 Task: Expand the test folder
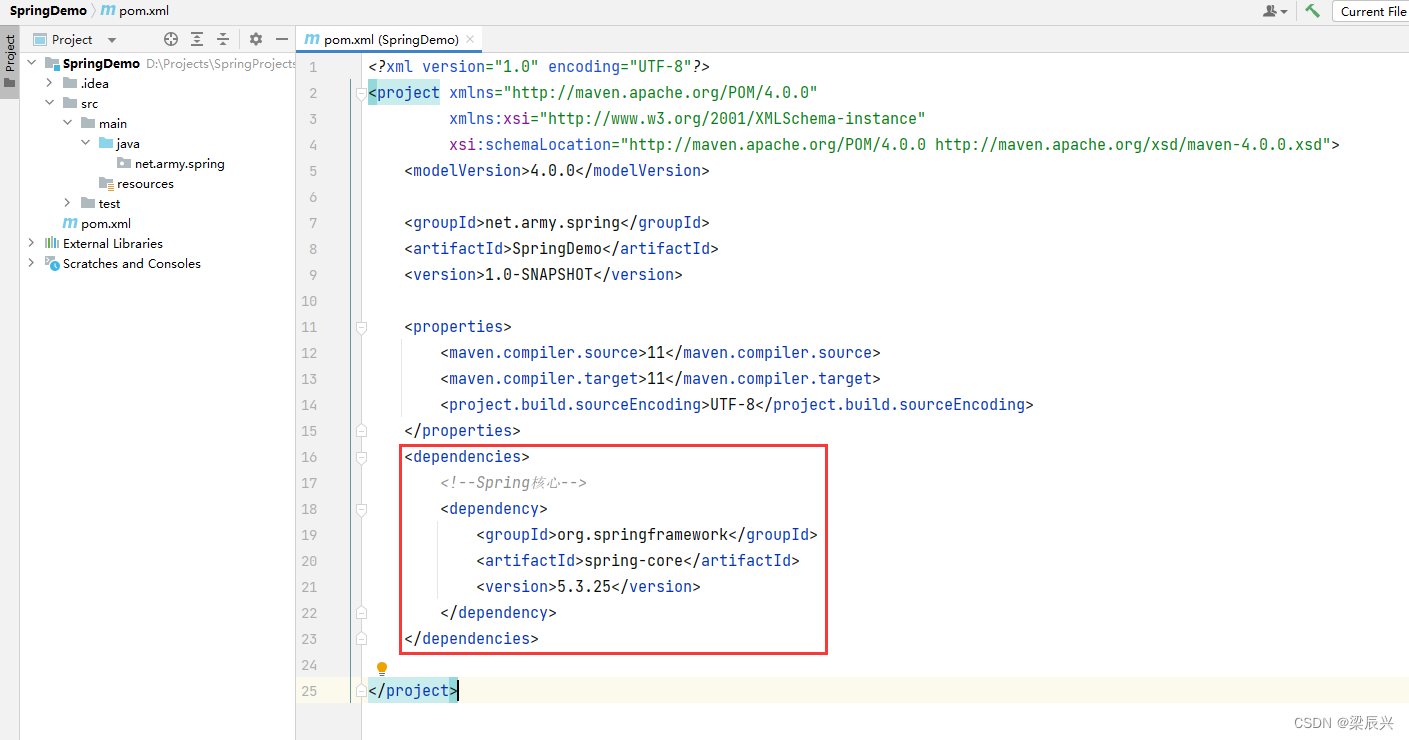[67, 203]
